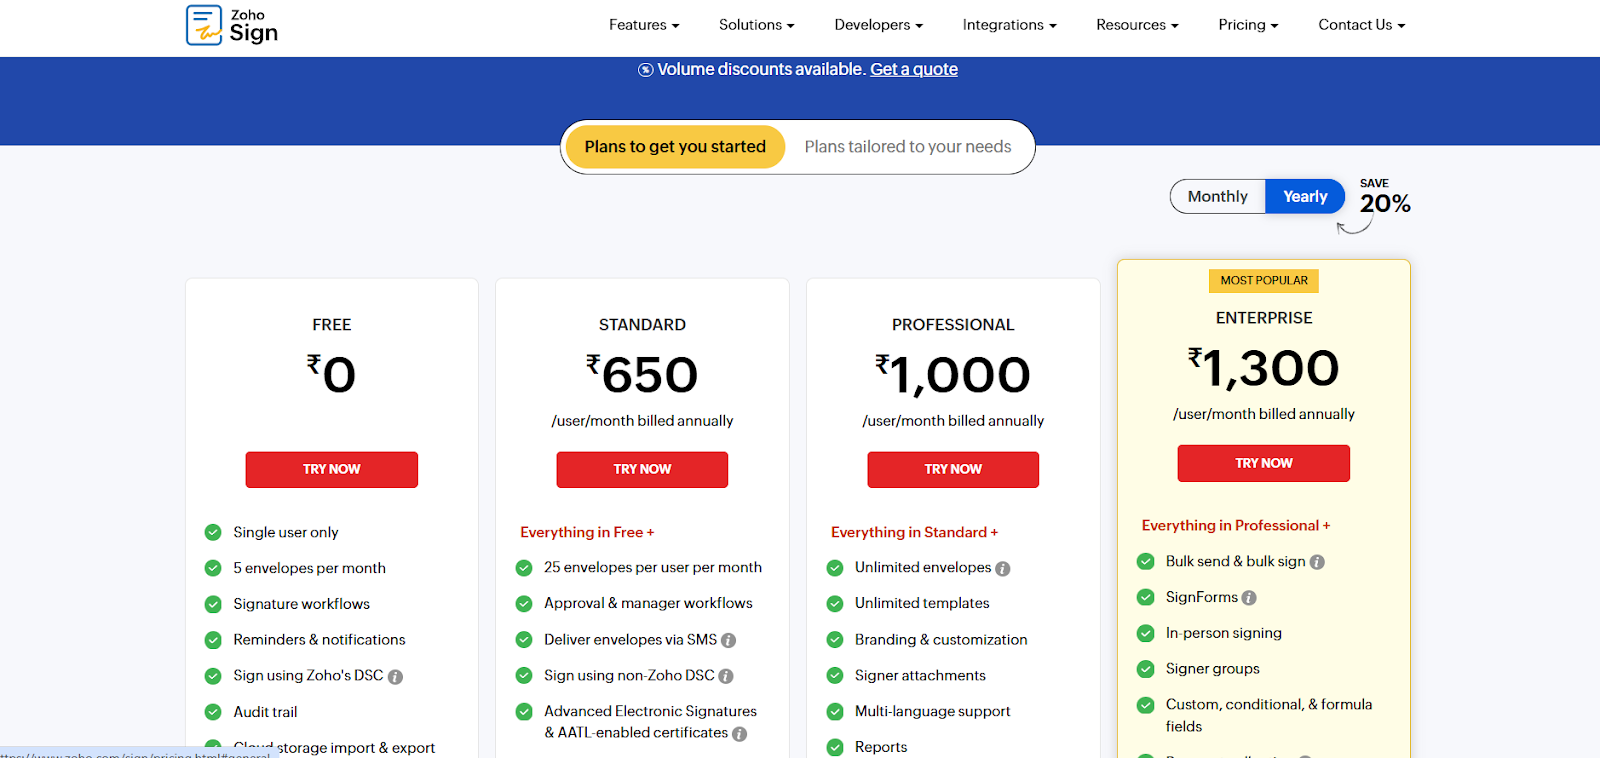The width and height of the screenshot is (1600, 758).
Task: Click the ₹1,000 Professional price
Action: pos(953,375)
